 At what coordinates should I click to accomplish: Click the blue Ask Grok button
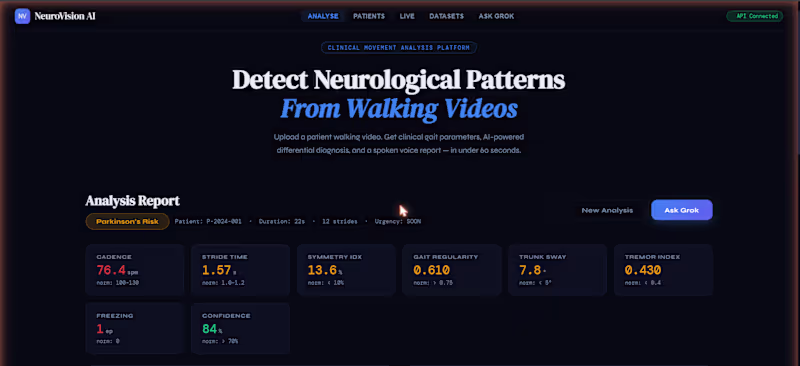point(682,210)
